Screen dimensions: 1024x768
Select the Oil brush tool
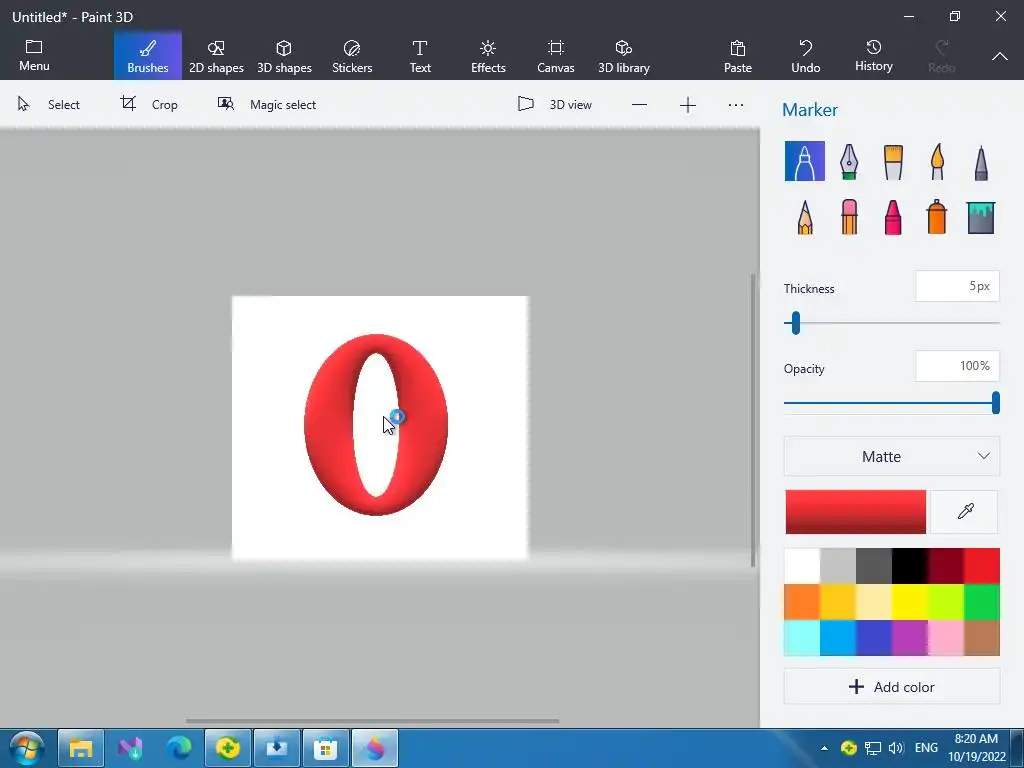[x=893, y=161]
